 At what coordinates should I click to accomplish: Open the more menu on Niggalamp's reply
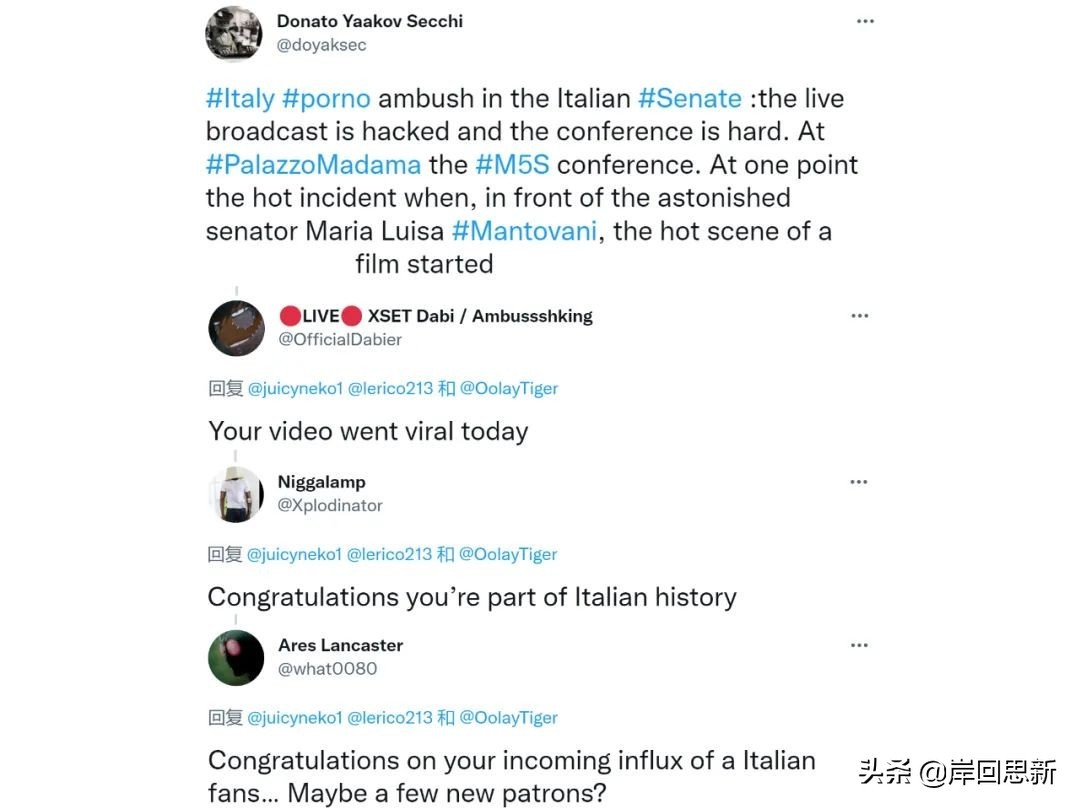tap(859, 482)
